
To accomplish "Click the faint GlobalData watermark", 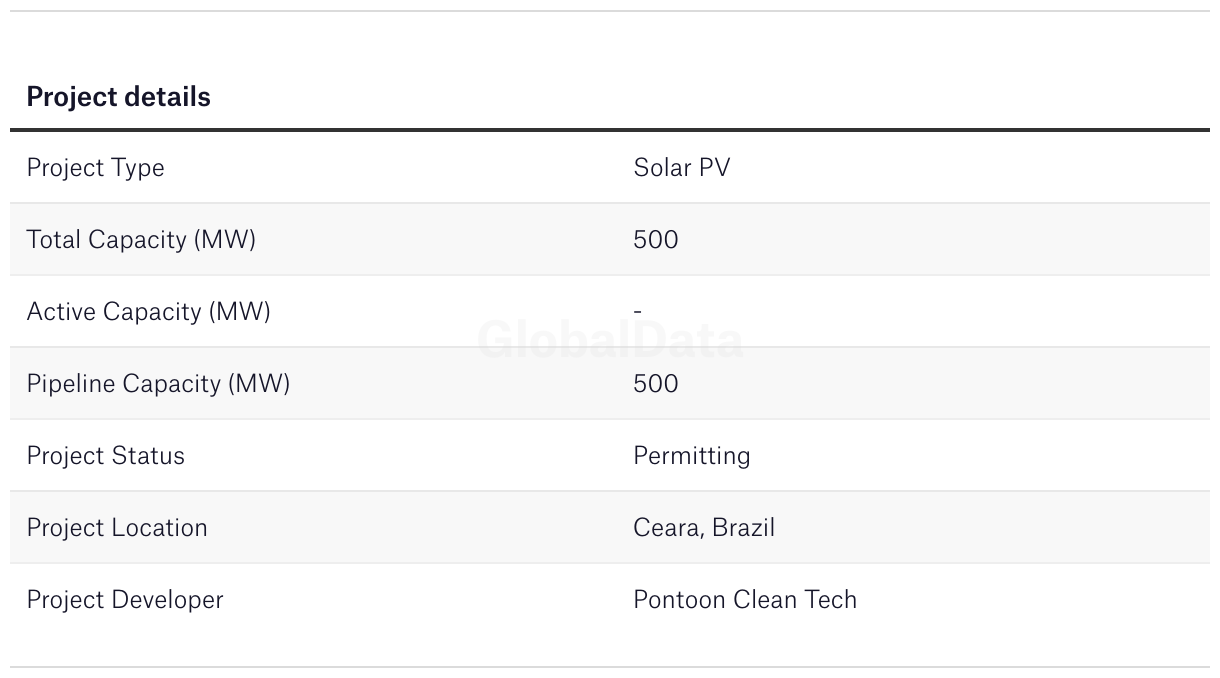I will [610, 341].
